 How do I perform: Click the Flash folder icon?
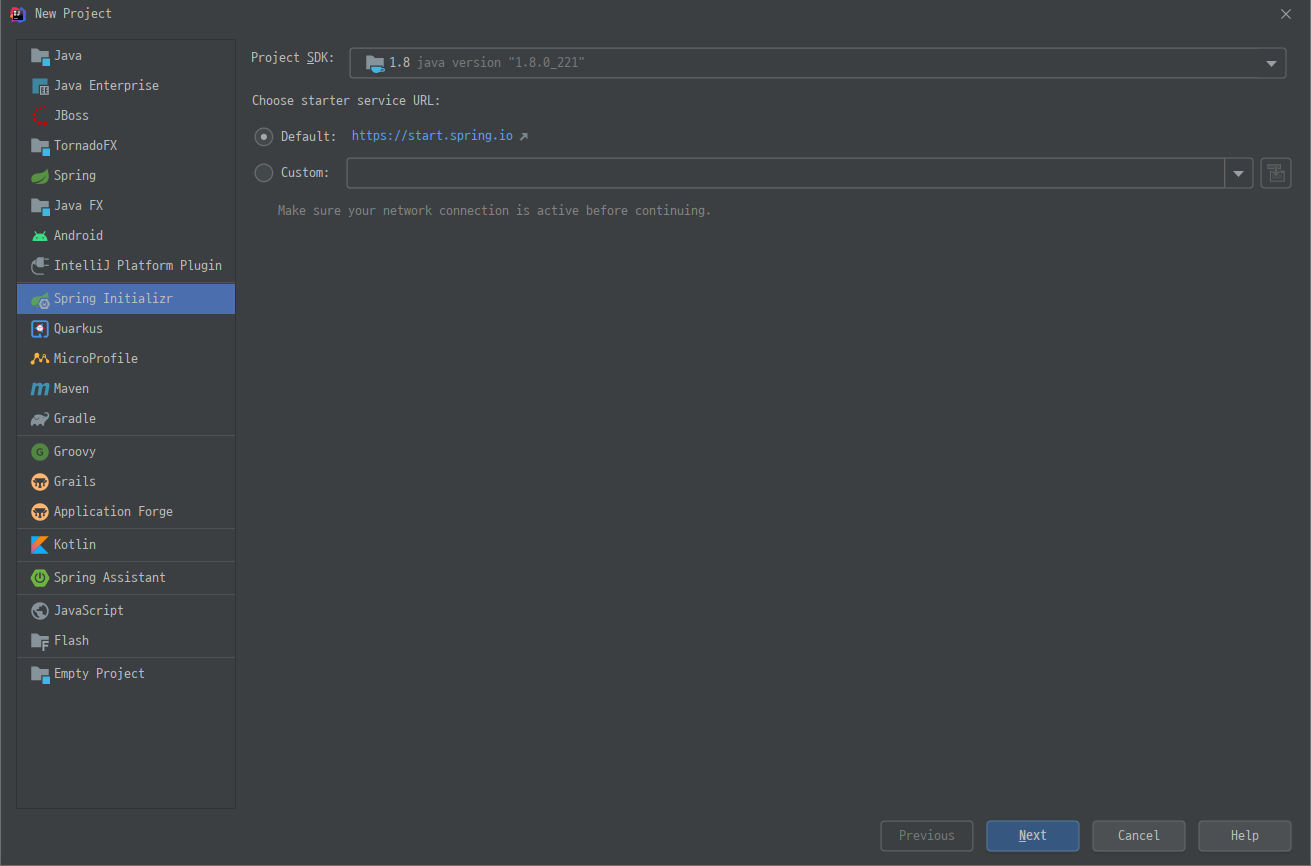[40, 641]
